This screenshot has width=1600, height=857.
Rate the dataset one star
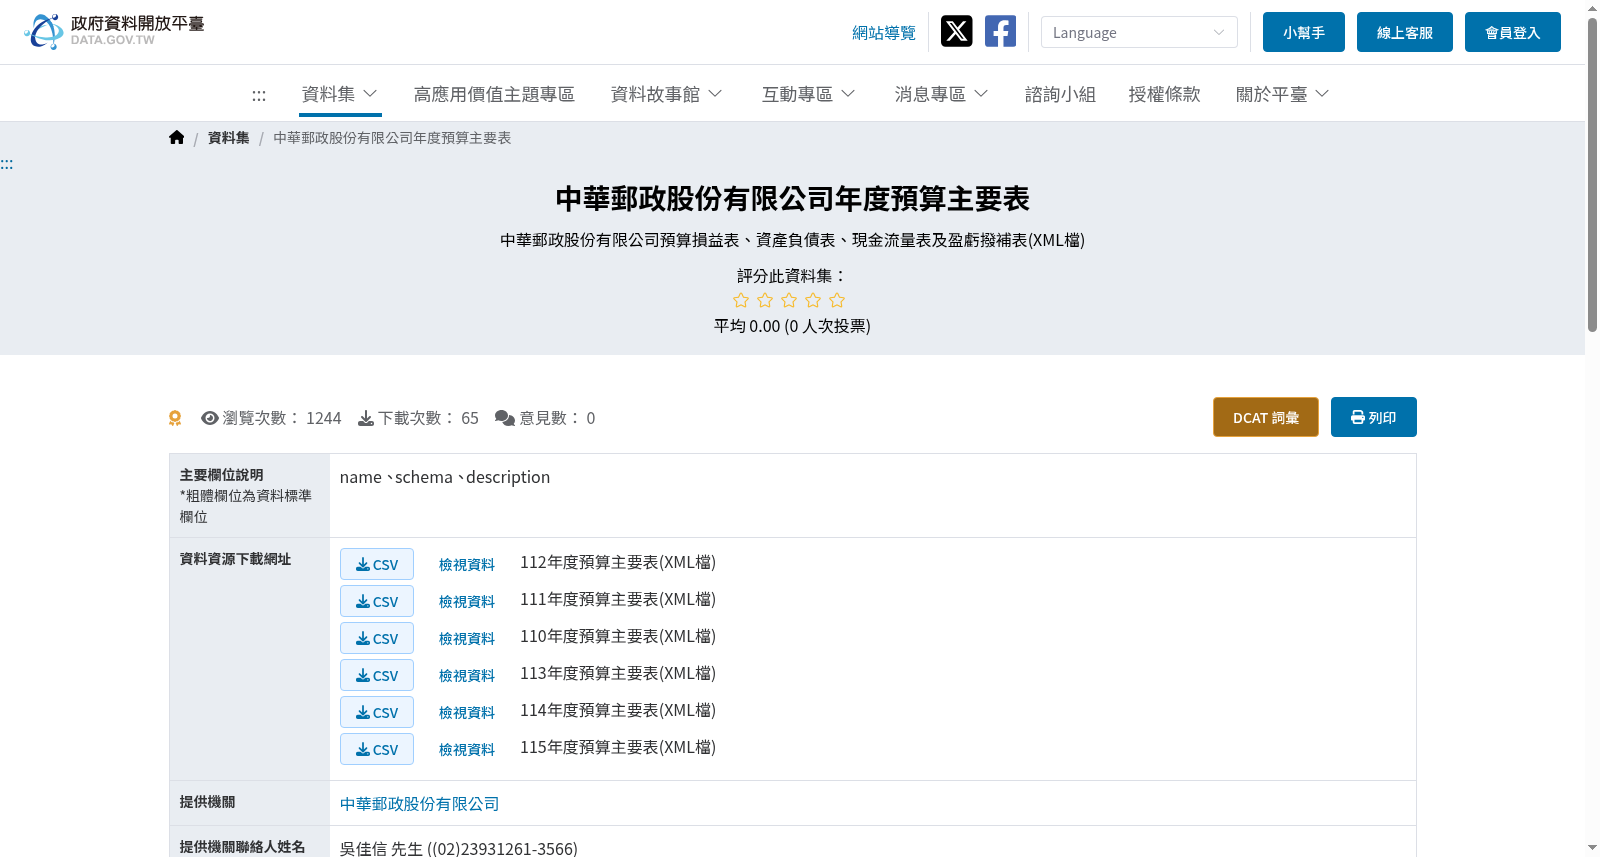point(741,300)
